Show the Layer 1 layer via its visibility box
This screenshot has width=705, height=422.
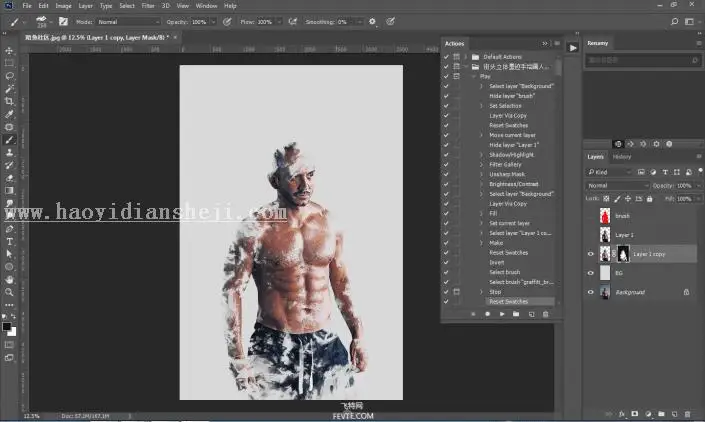pos(591,235)
